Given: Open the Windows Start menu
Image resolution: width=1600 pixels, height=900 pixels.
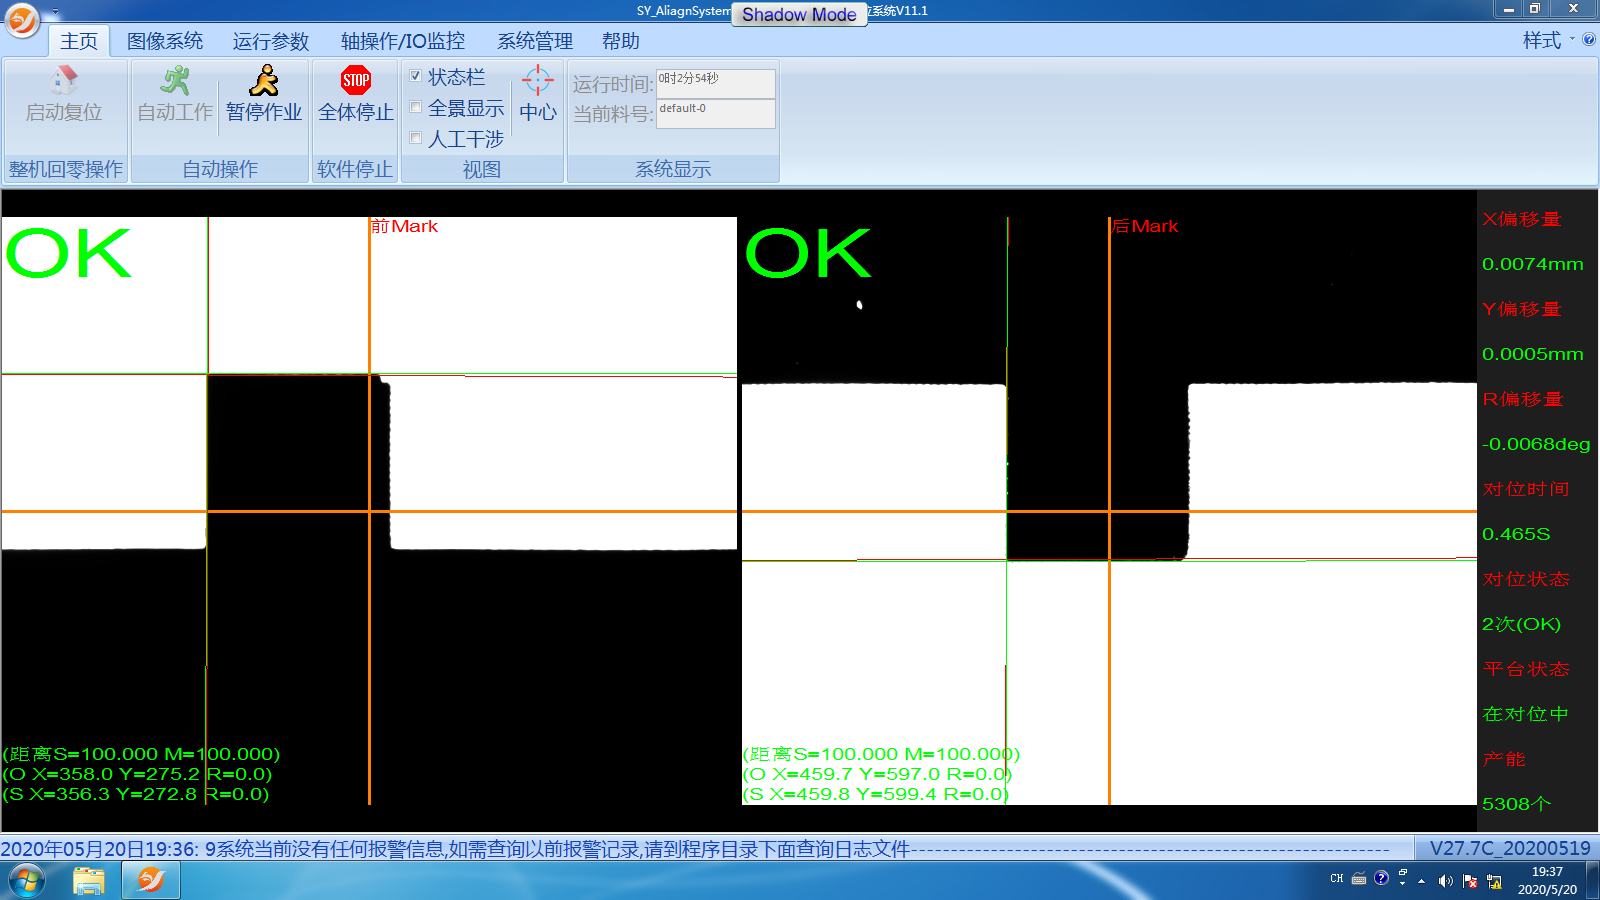Looking at the screenshot, I should click(27, 881).
